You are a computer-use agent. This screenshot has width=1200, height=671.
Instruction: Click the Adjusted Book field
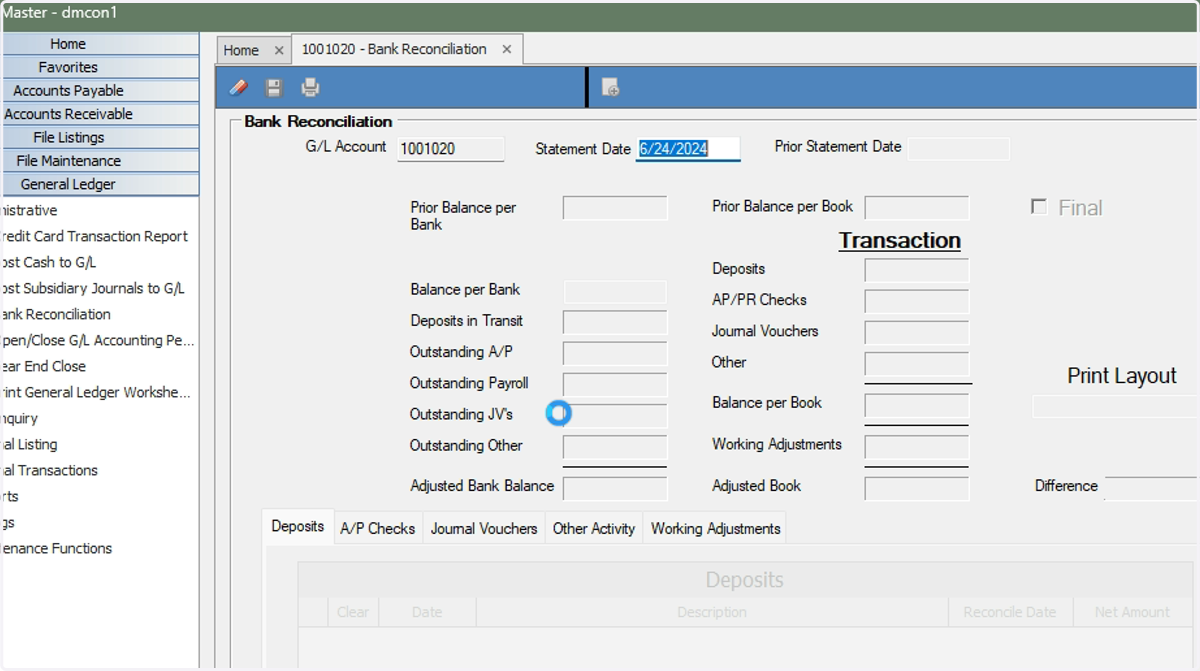click(x=917, y=488)
